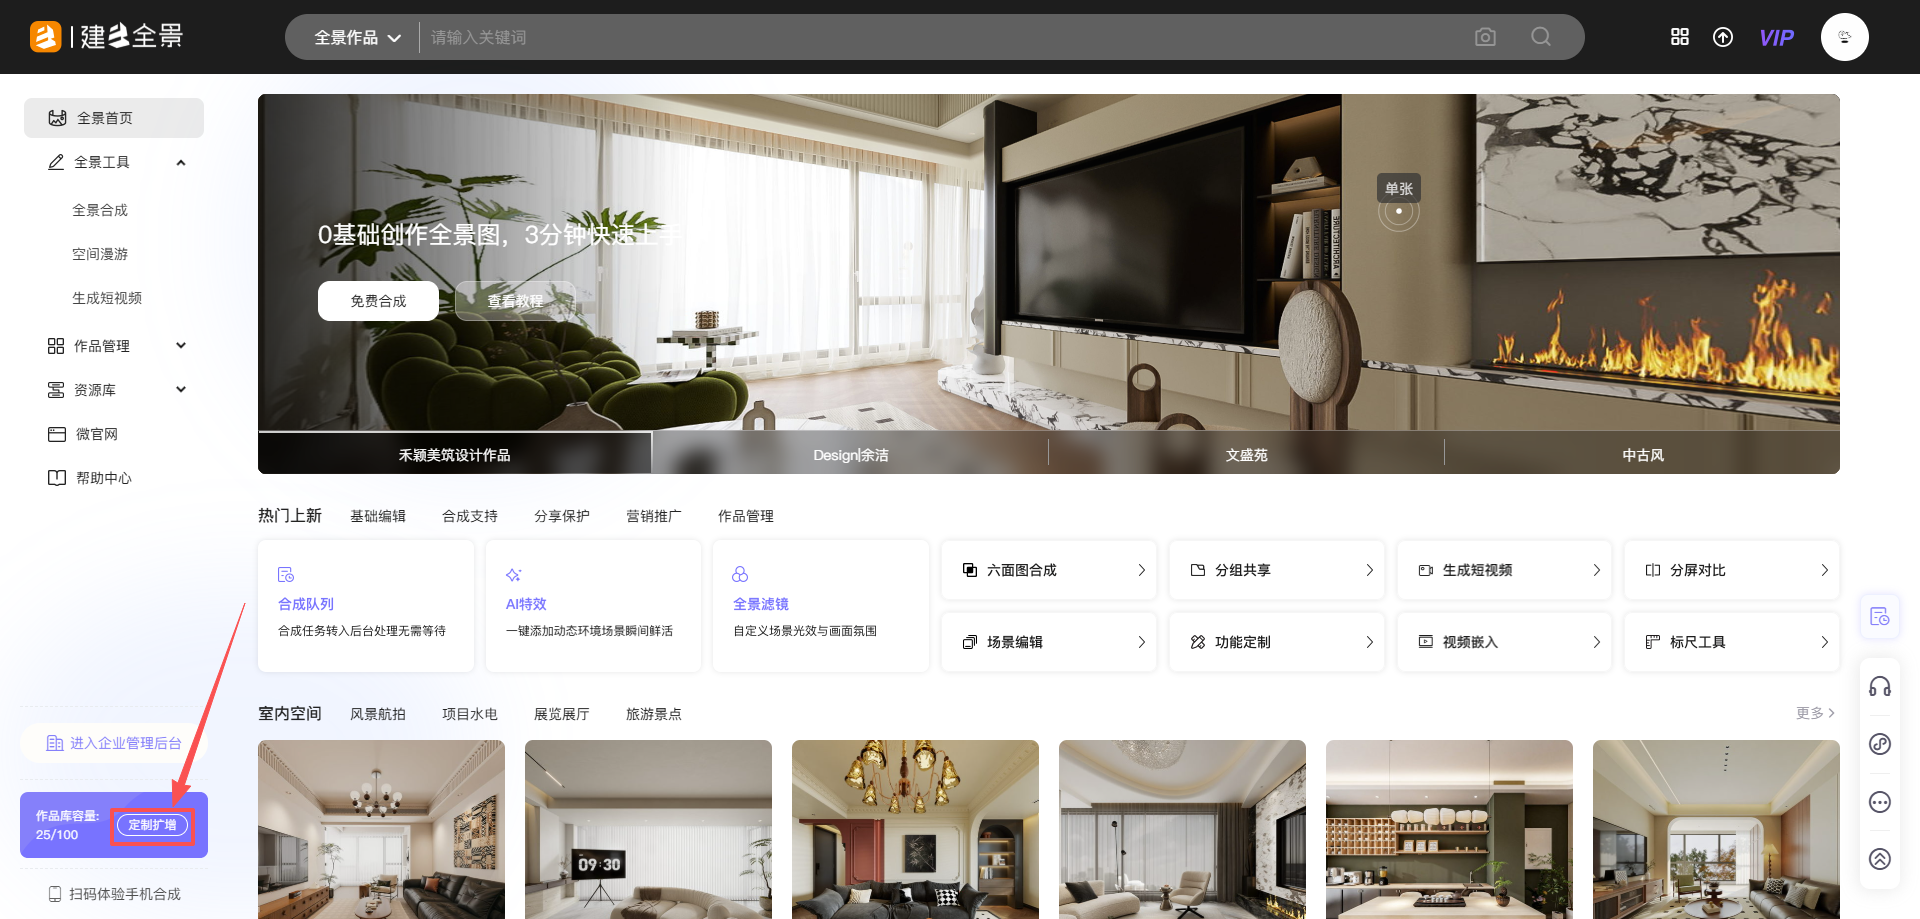Open the 全景作品 search type dropdown
The image size is (1920, 919).
click(357, 38)
